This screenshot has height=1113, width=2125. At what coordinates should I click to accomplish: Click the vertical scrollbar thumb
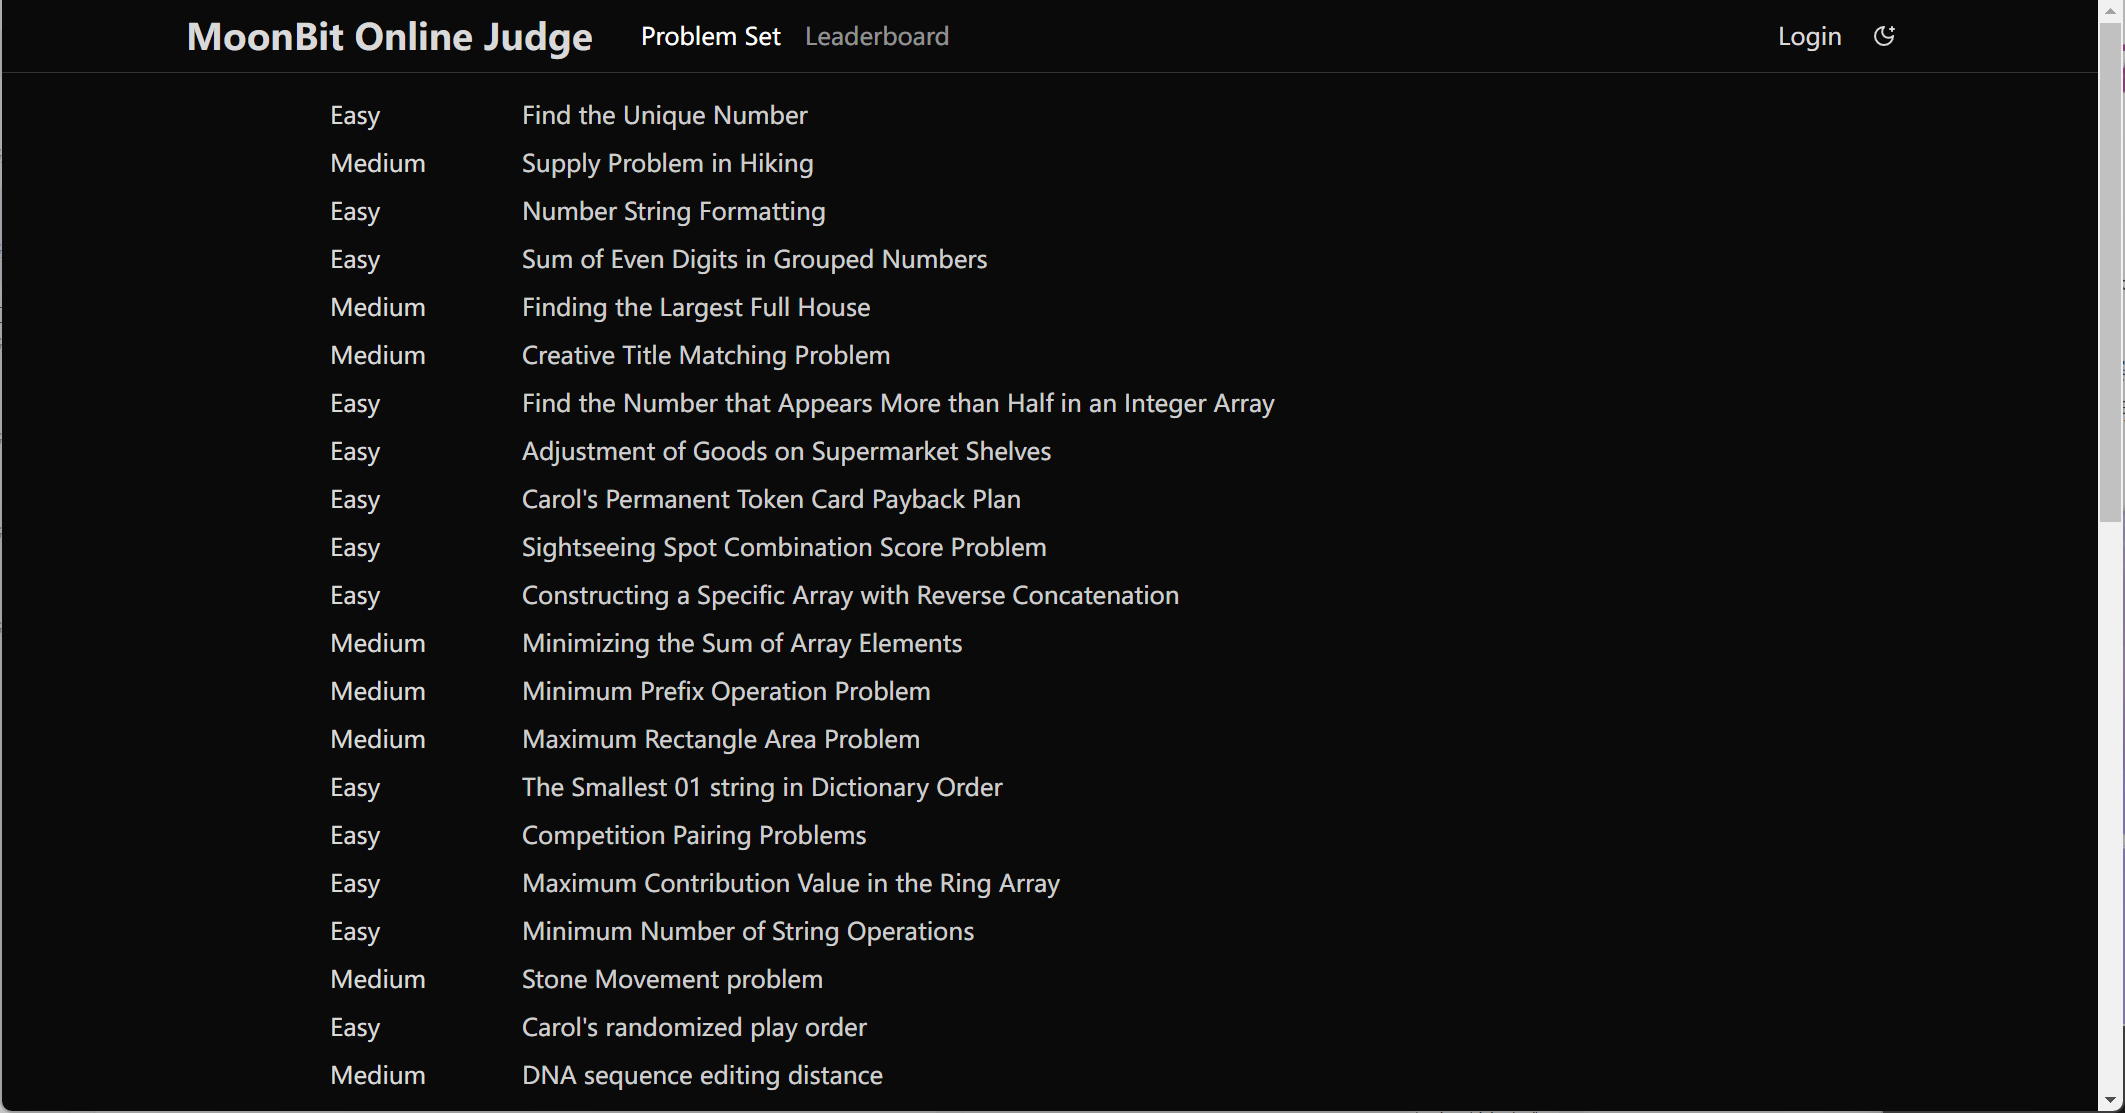click(x=2111, y=270)
